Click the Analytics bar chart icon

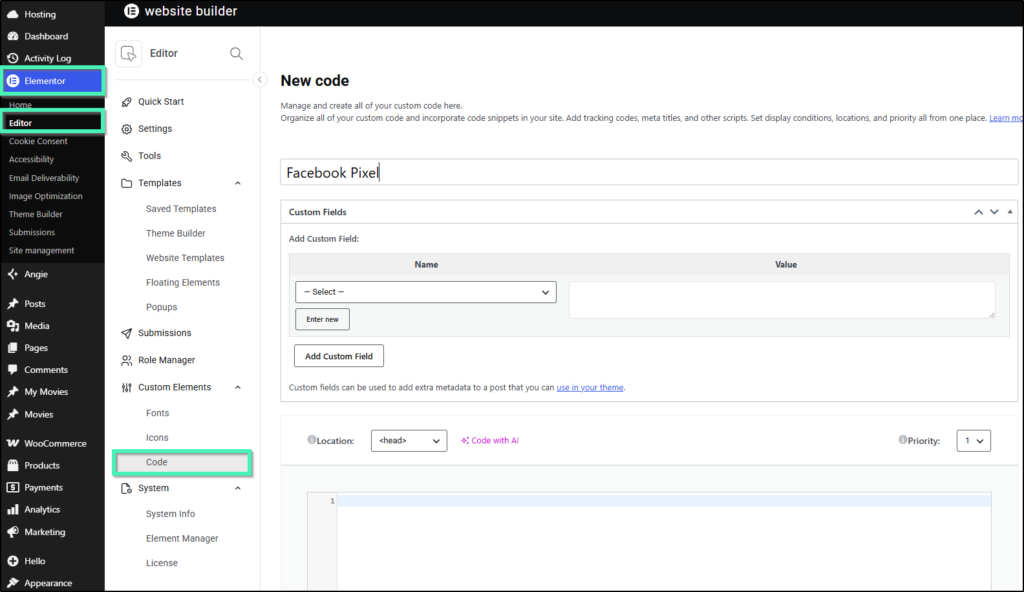12,509
